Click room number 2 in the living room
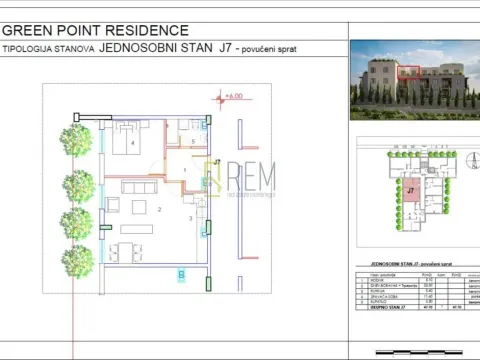The image size is (480, 360). pos(159,209)
